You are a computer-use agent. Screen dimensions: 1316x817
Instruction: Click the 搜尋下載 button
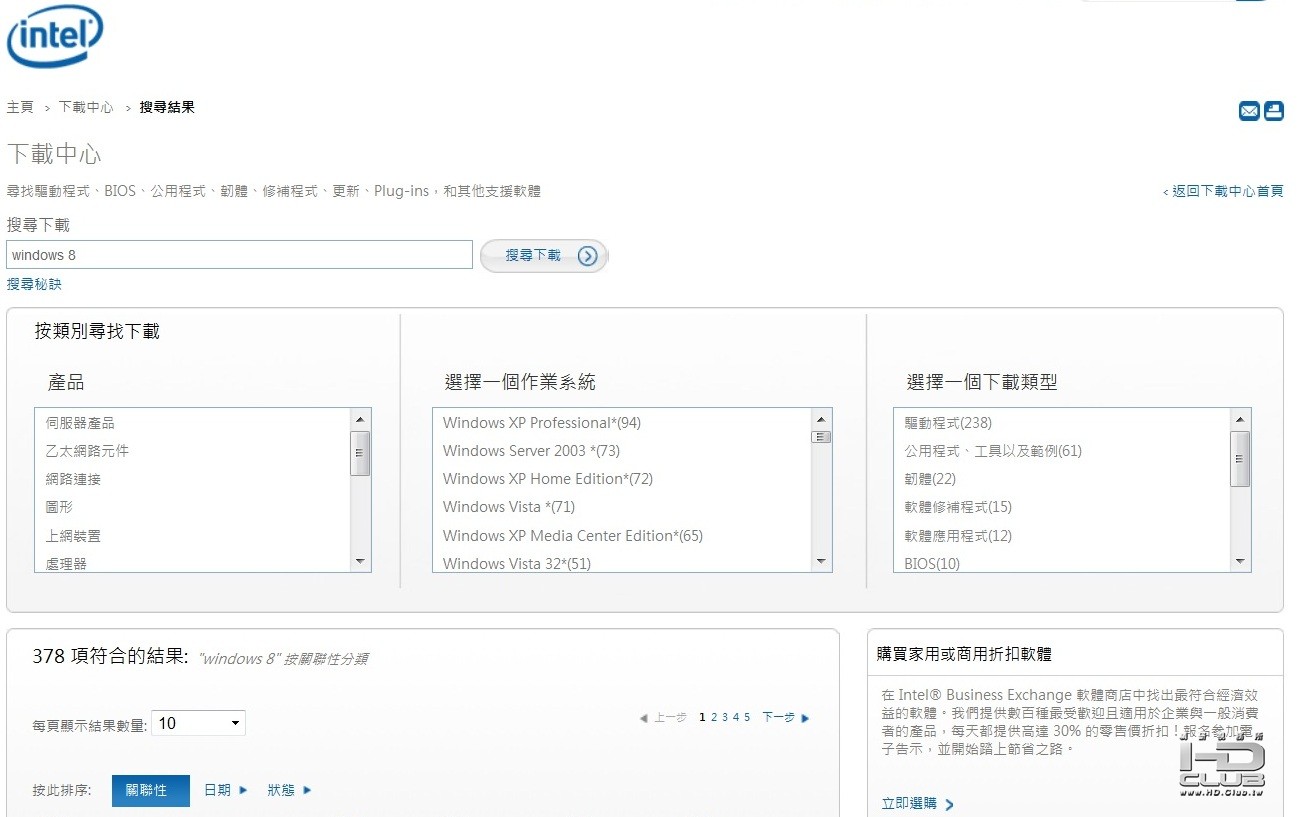tap(544, 256)
